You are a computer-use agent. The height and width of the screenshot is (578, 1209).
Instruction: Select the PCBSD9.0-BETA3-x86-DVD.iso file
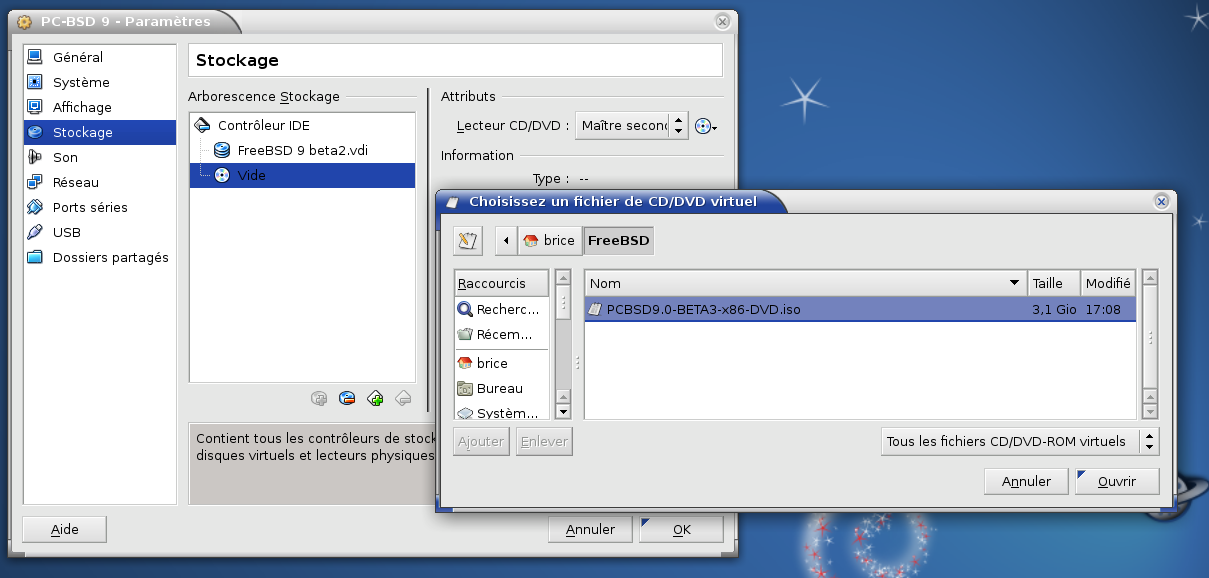point(703,309)
